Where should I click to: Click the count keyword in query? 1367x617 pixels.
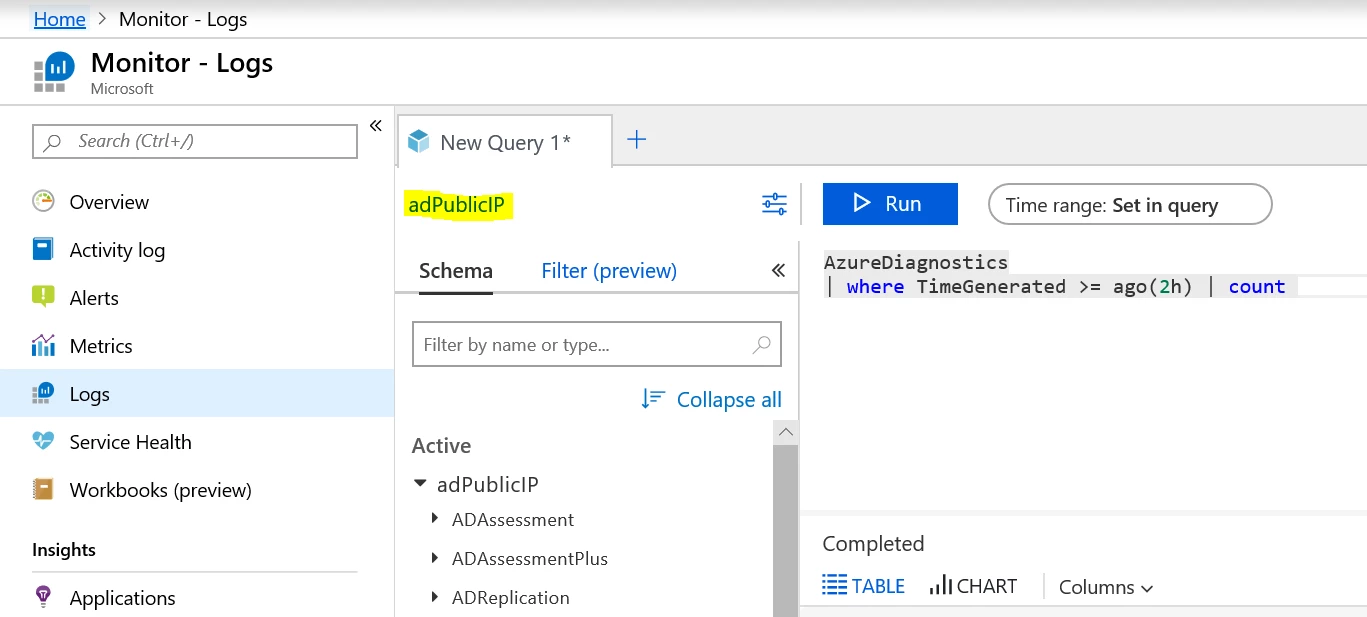pos(1257,287)
